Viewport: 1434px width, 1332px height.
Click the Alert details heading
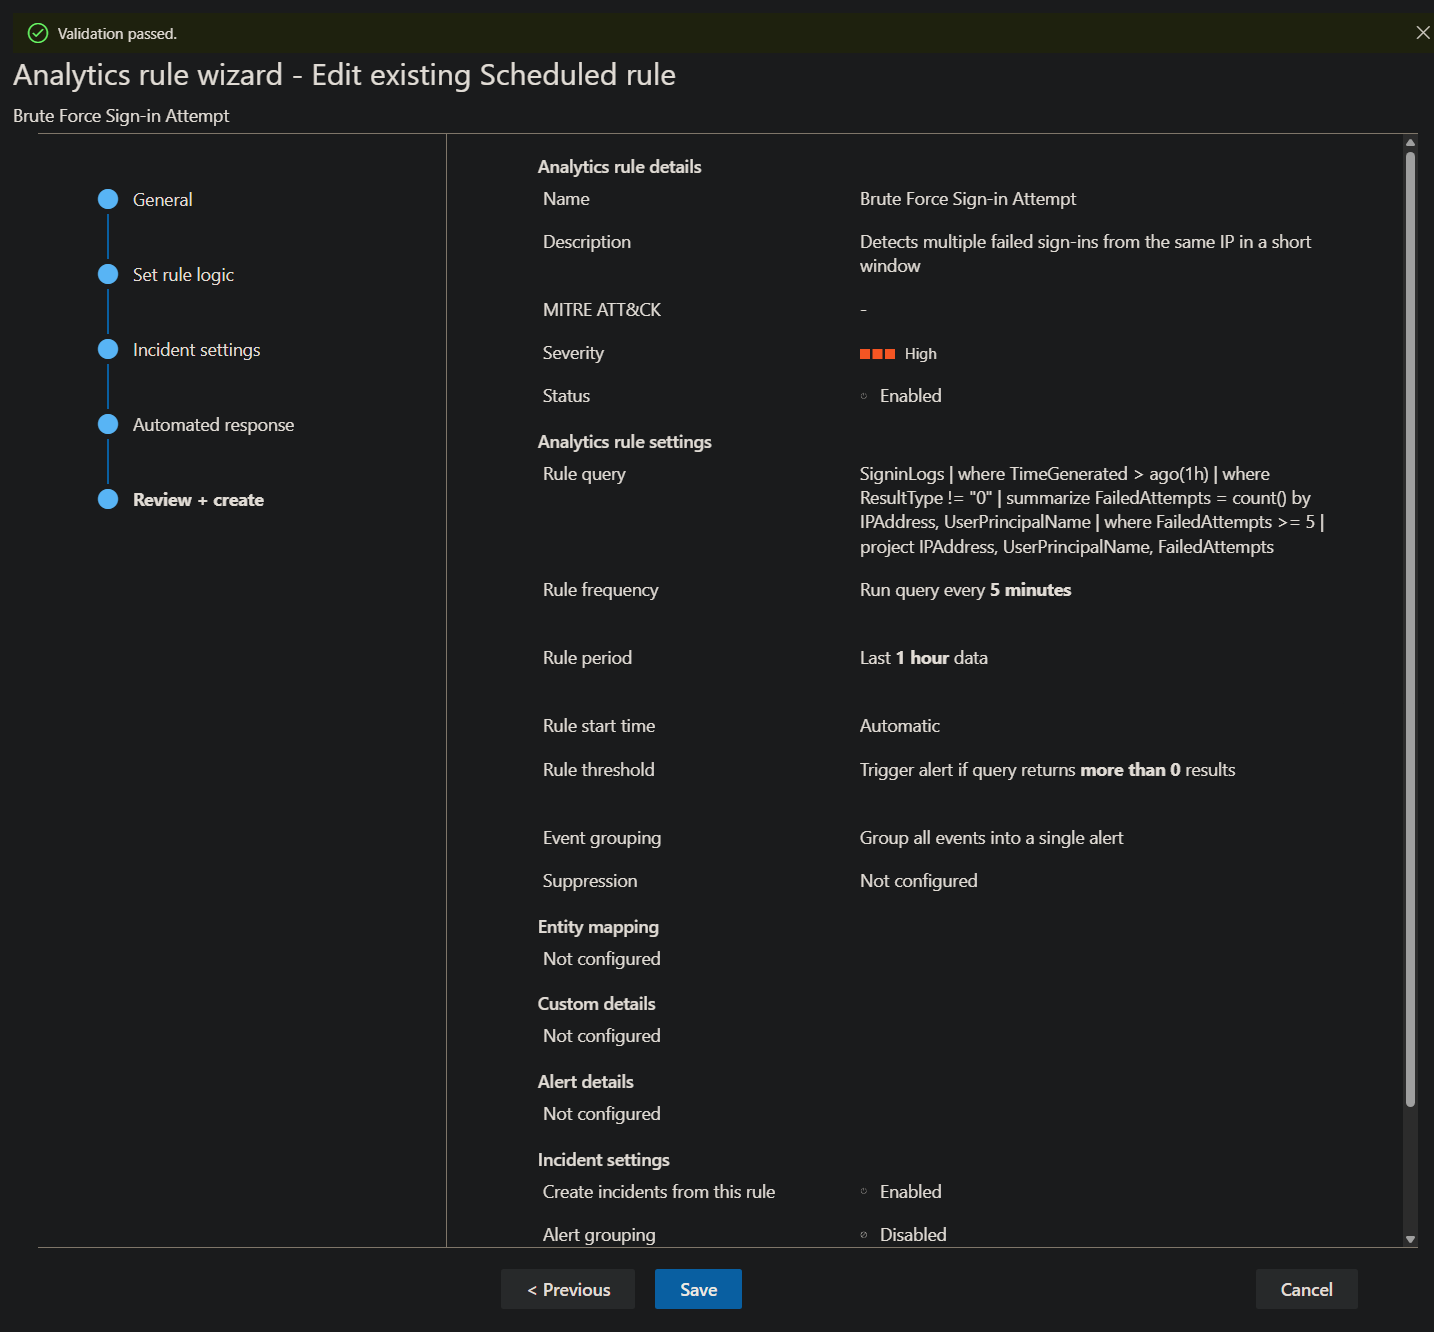coord(585,1081)
